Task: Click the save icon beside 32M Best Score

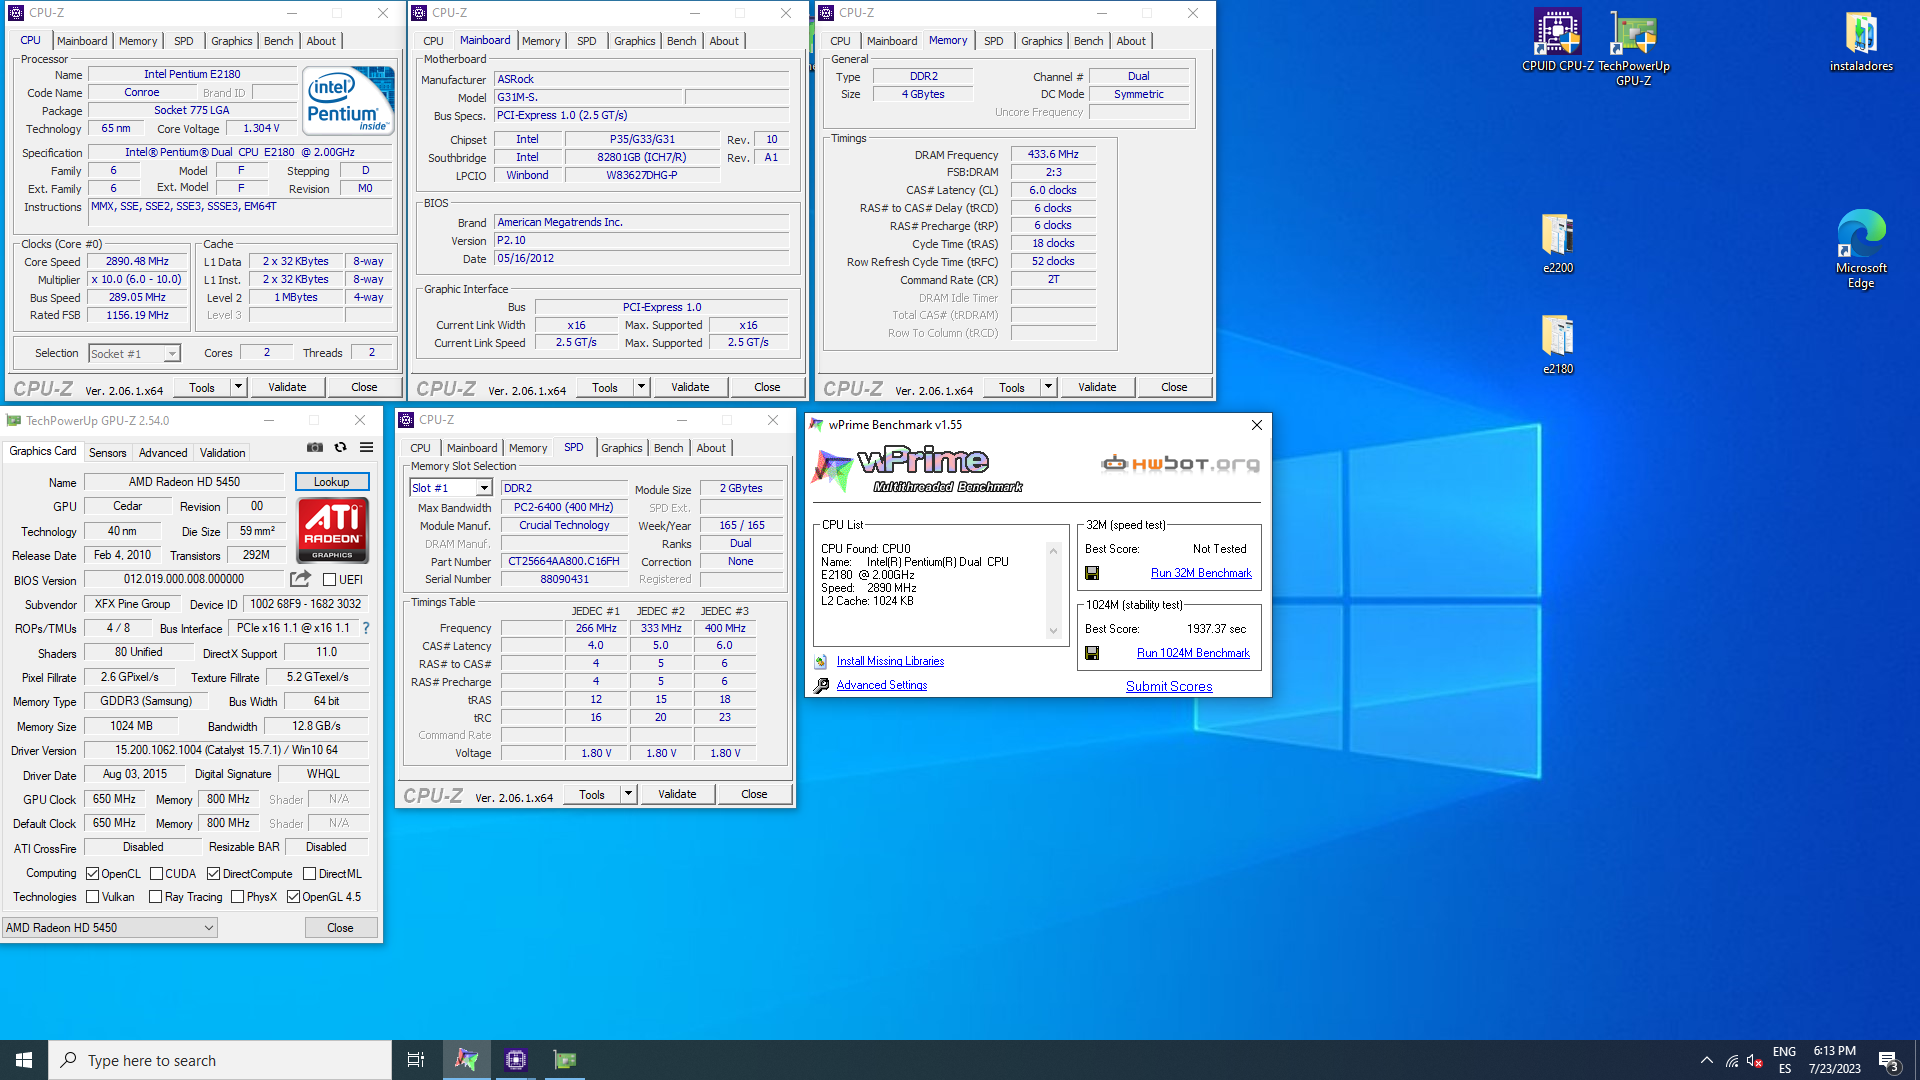Action: tap(1092, 573)
